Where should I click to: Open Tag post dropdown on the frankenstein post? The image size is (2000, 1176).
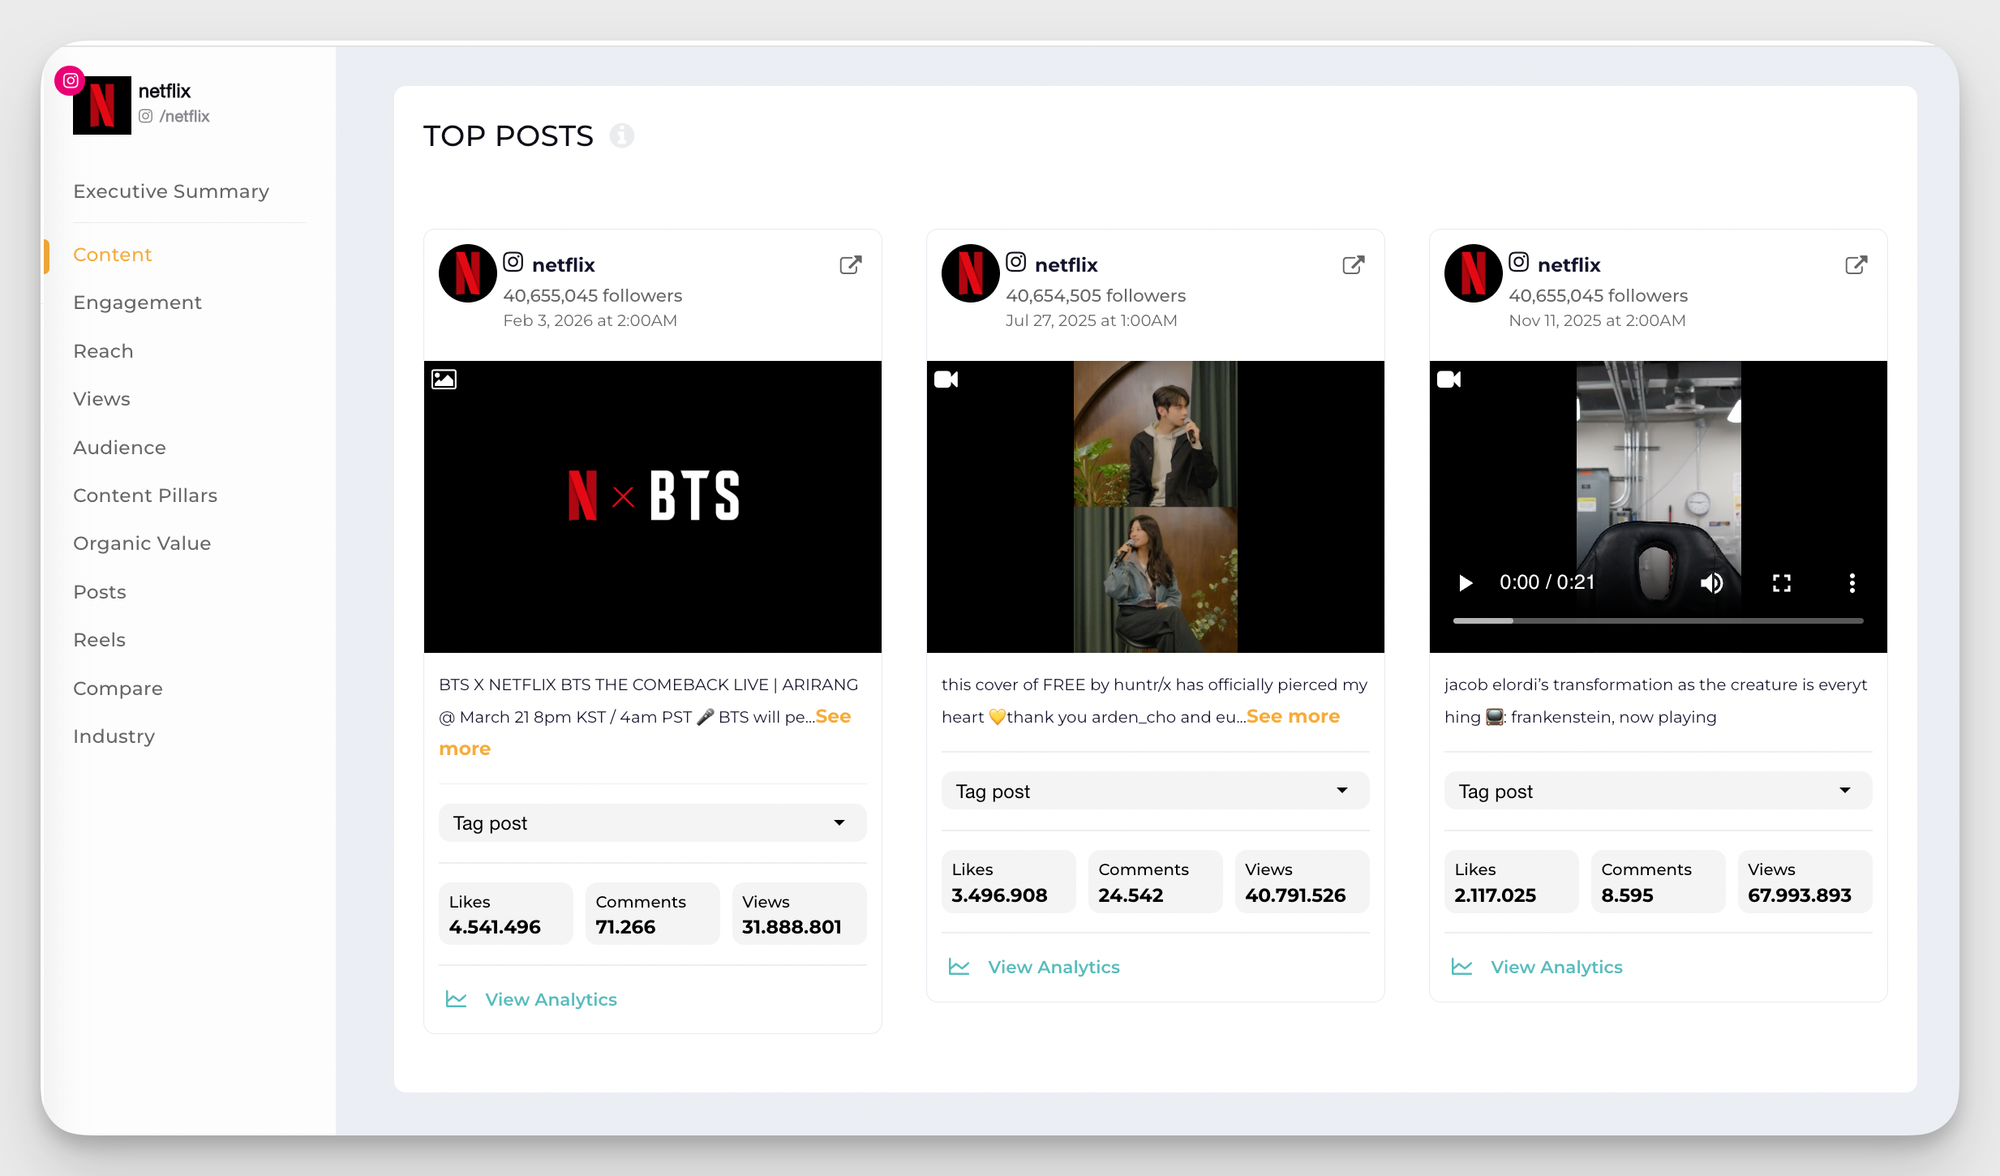(1657, 790)
